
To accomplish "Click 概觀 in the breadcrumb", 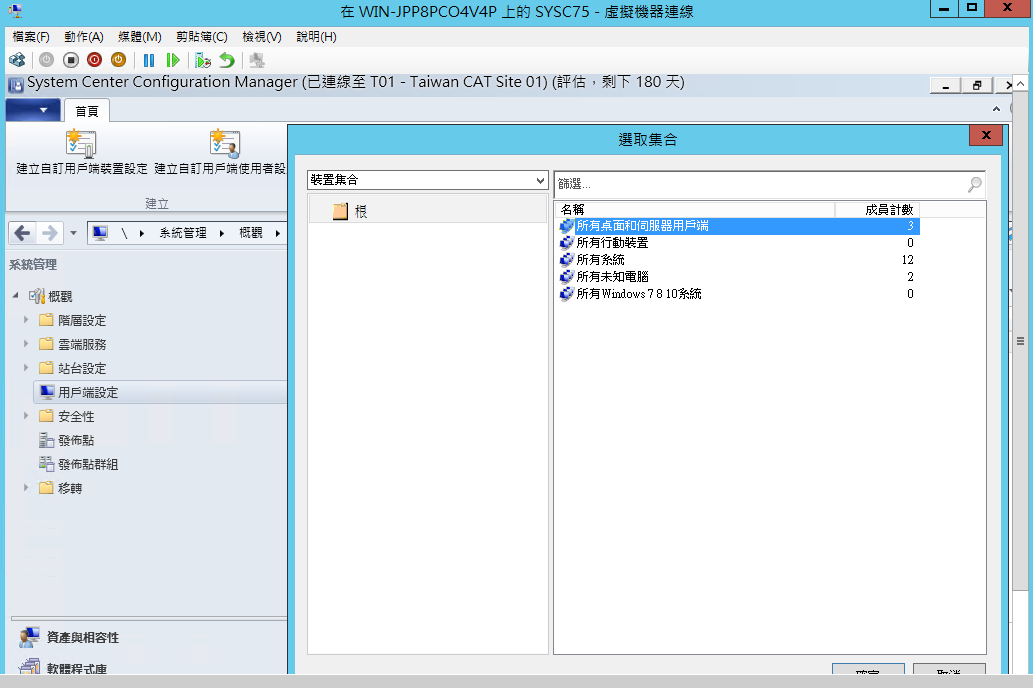I will [x=250, y=233].
